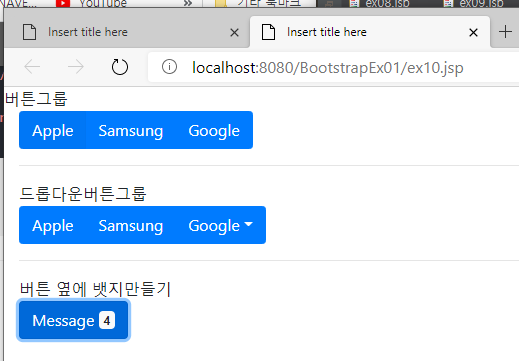519x361 pixels.
Task: Click the Message button
Action: click(x=73, y=320)
